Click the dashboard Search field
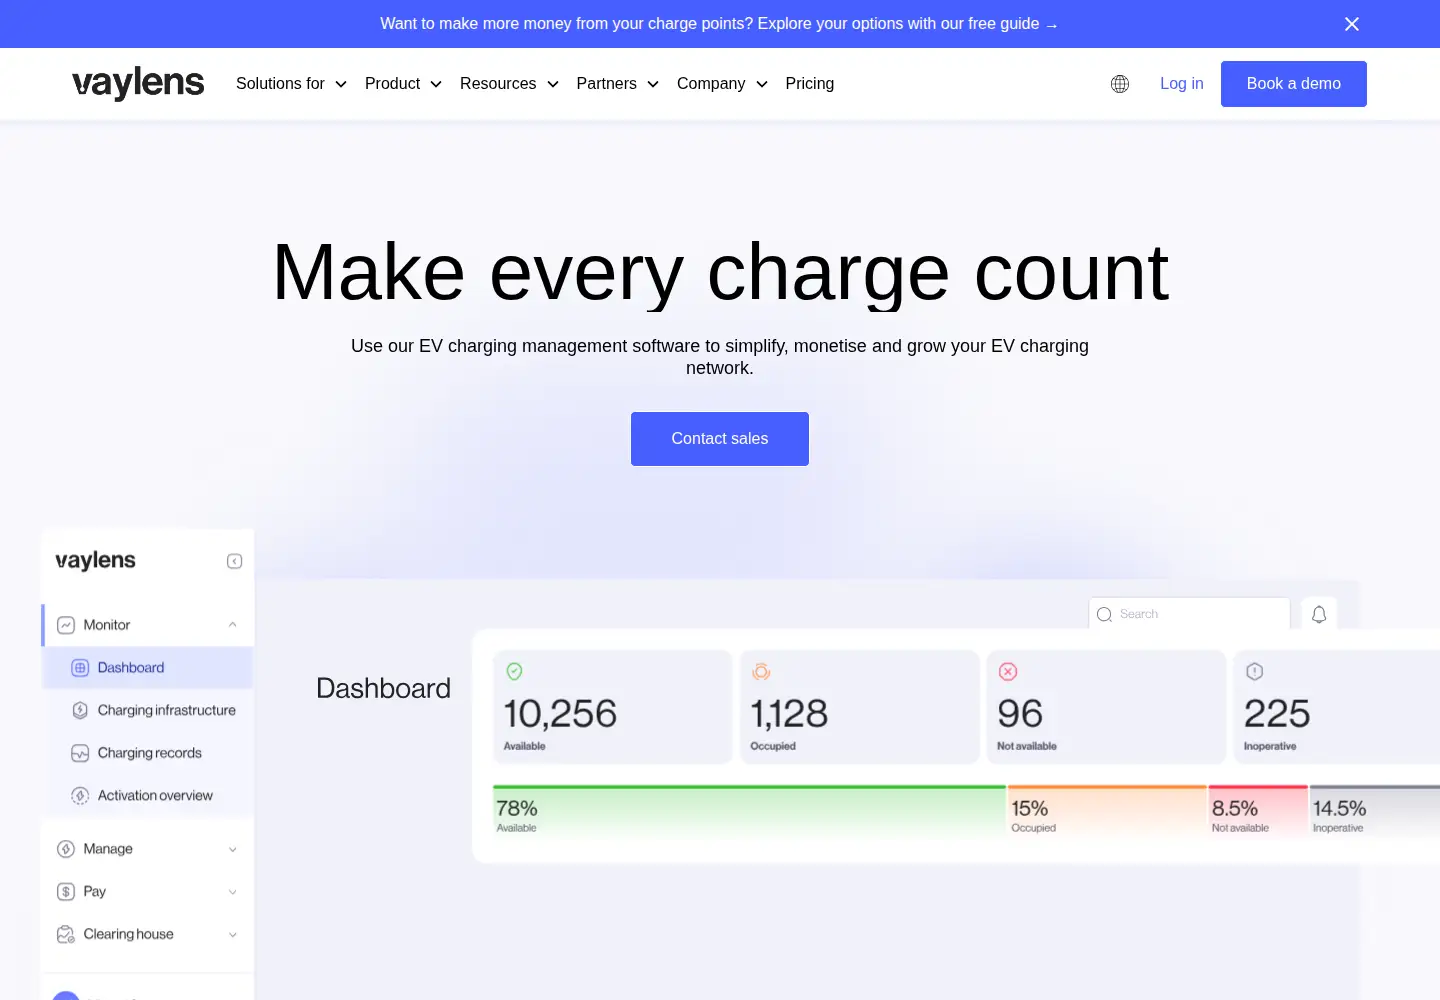1440x1000 pixels. click(x=1189, y=614)
